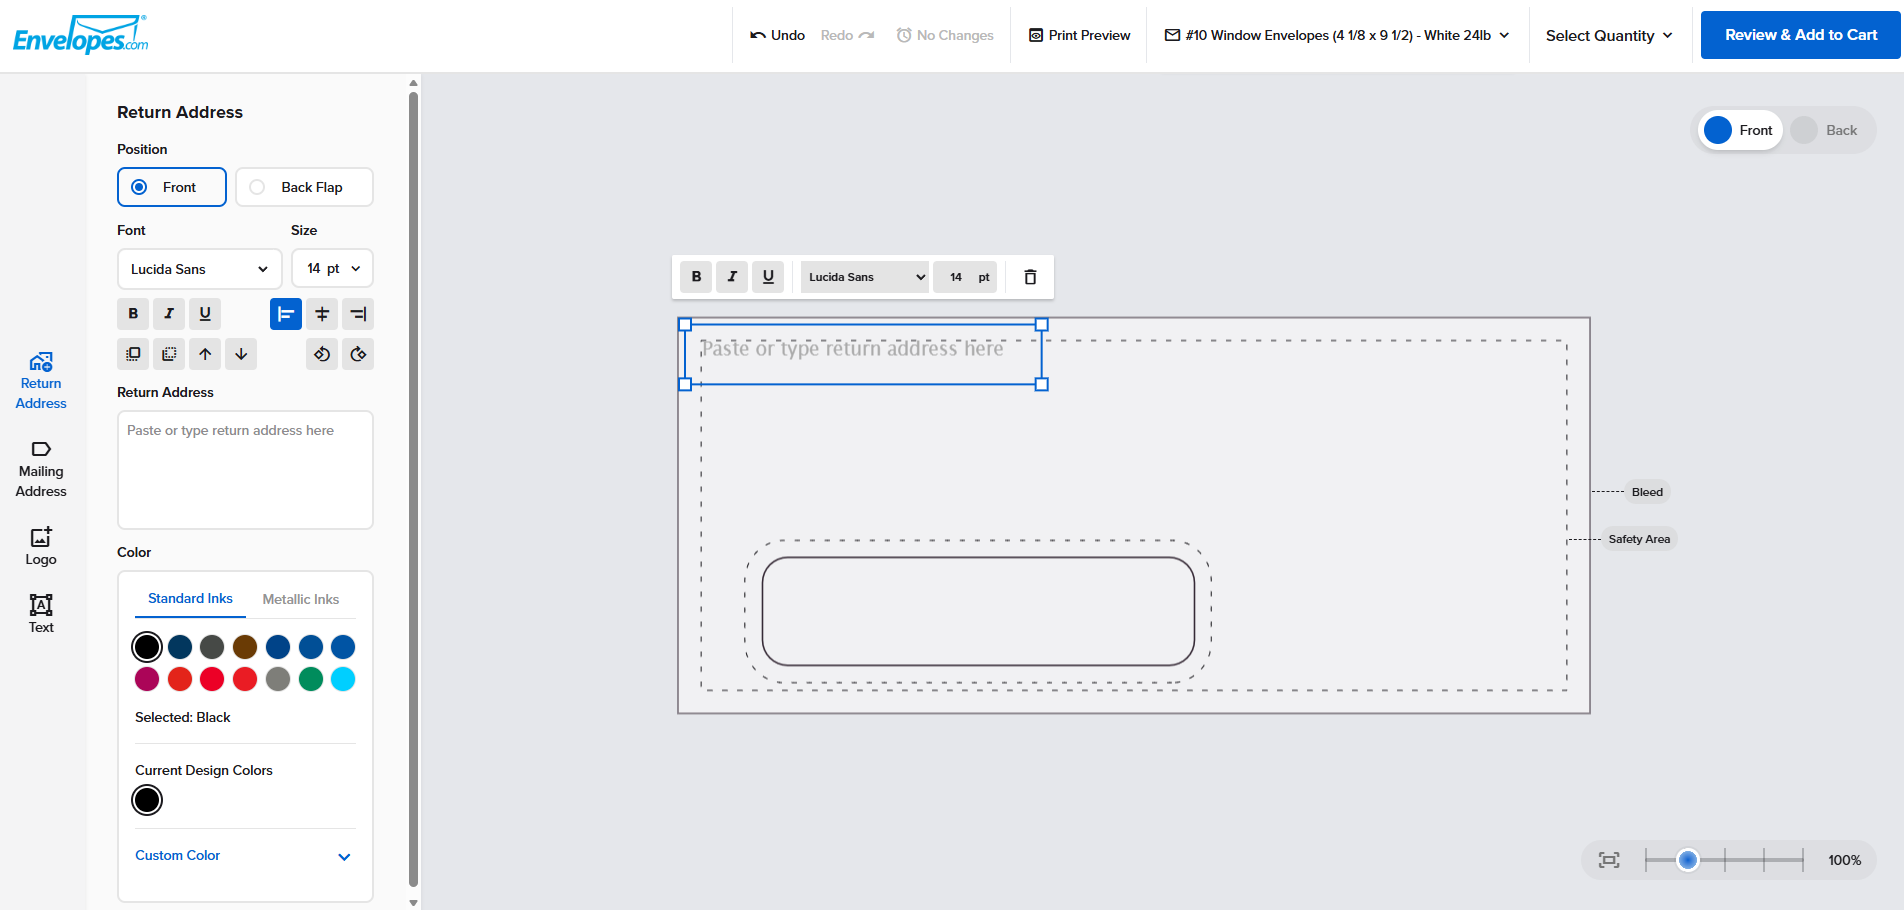The height and width of the screenshot is (910, 1904).
Task: Toggle underline in the left panel
Action: [x=205, y=314]
